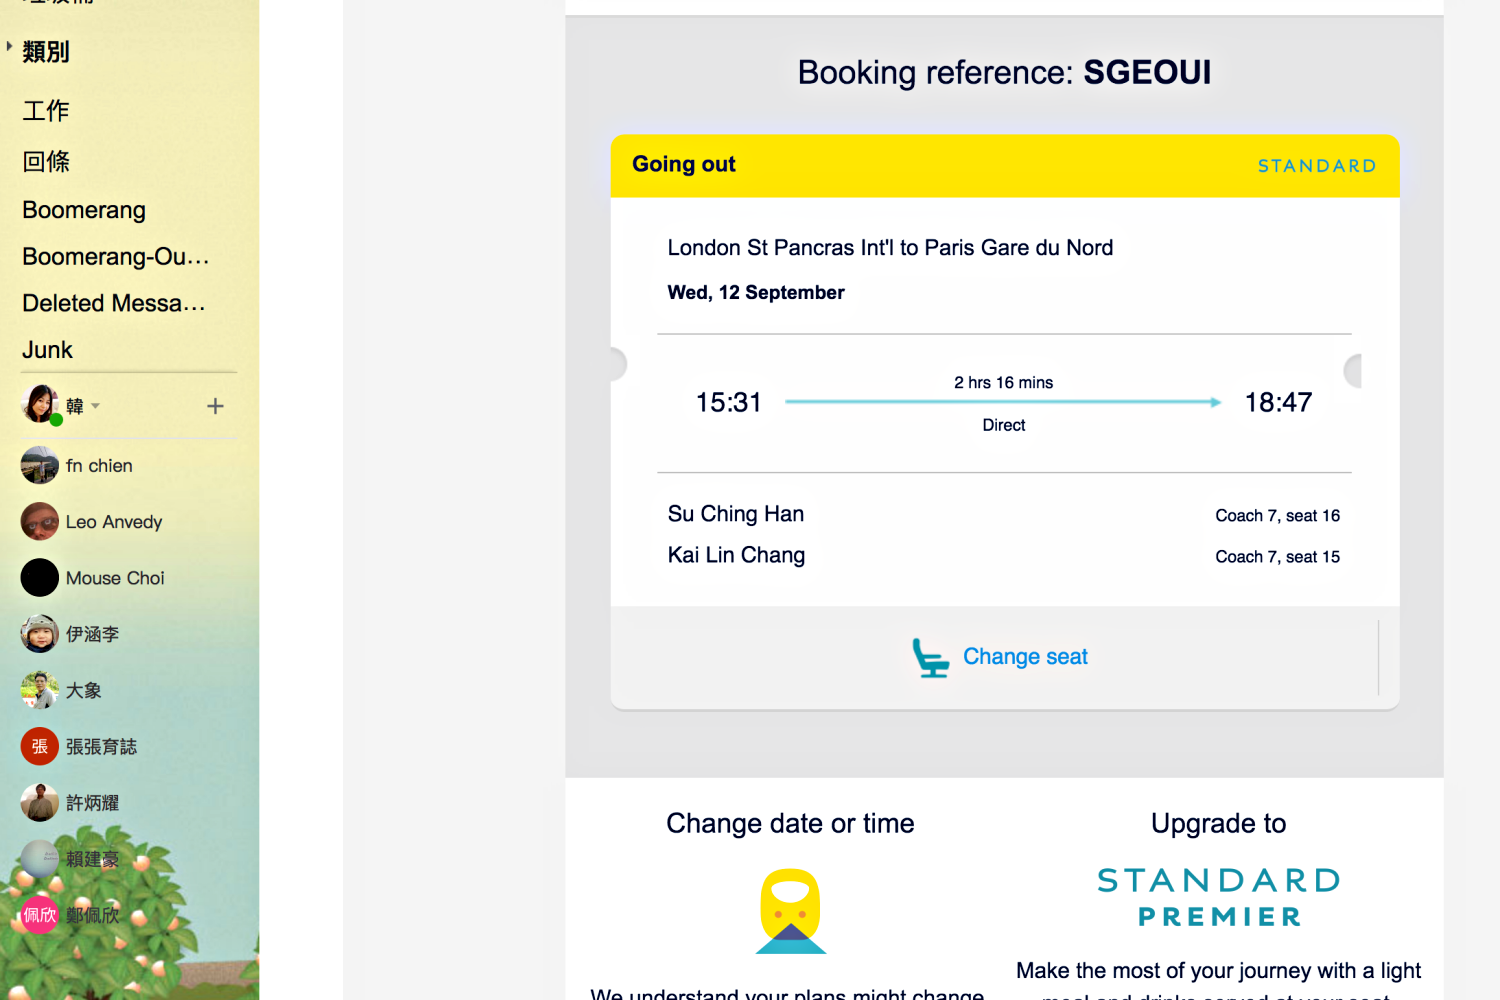Click the red 張 avatar icon
Viewport: 1500px width, 1000px height.
click(x=40, y=746)
